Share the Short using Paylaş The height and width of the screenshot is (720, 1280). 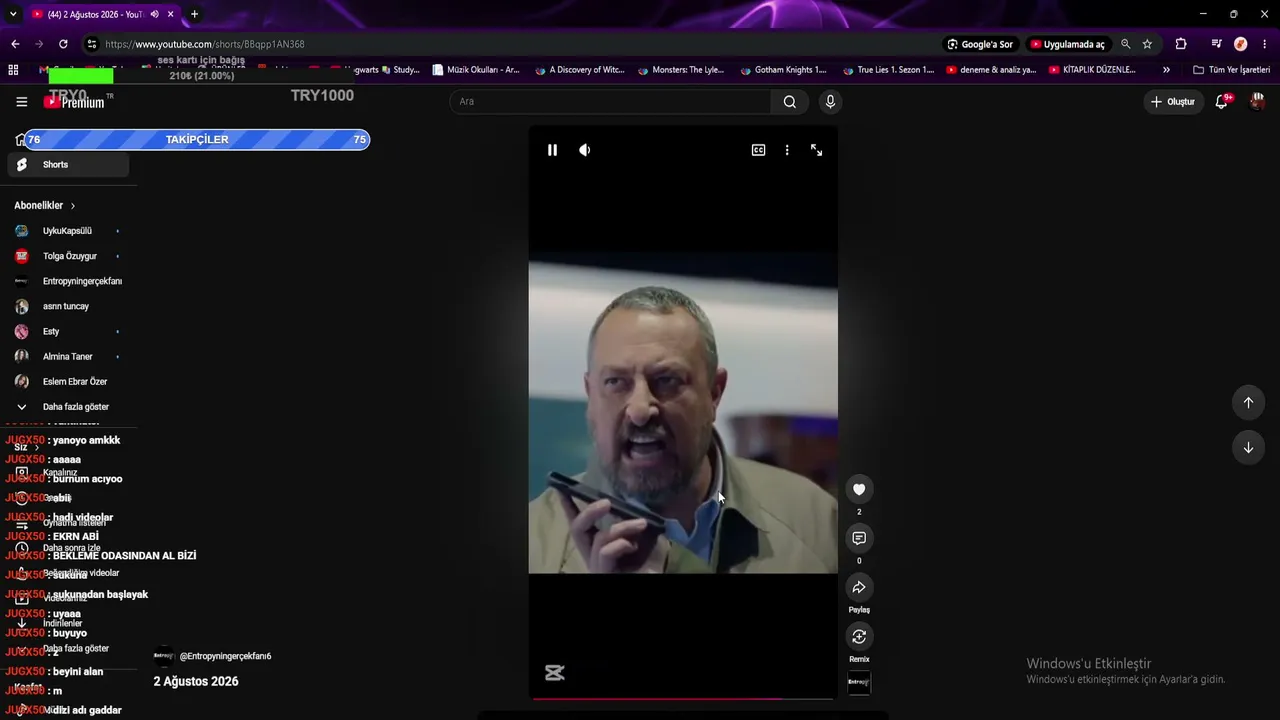click(x=859, y=587)
